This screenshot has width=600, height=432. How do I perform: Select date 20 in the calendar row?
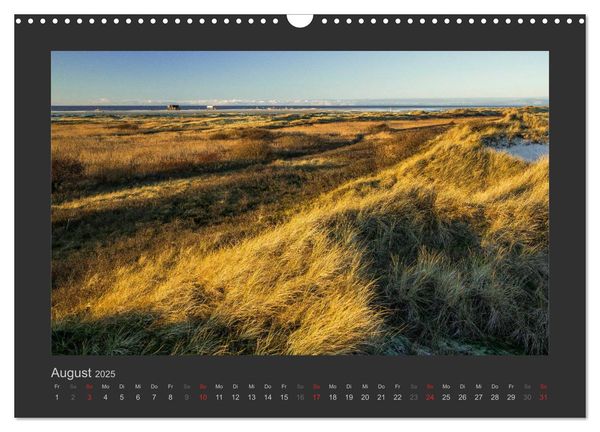(x=365, y=397)
